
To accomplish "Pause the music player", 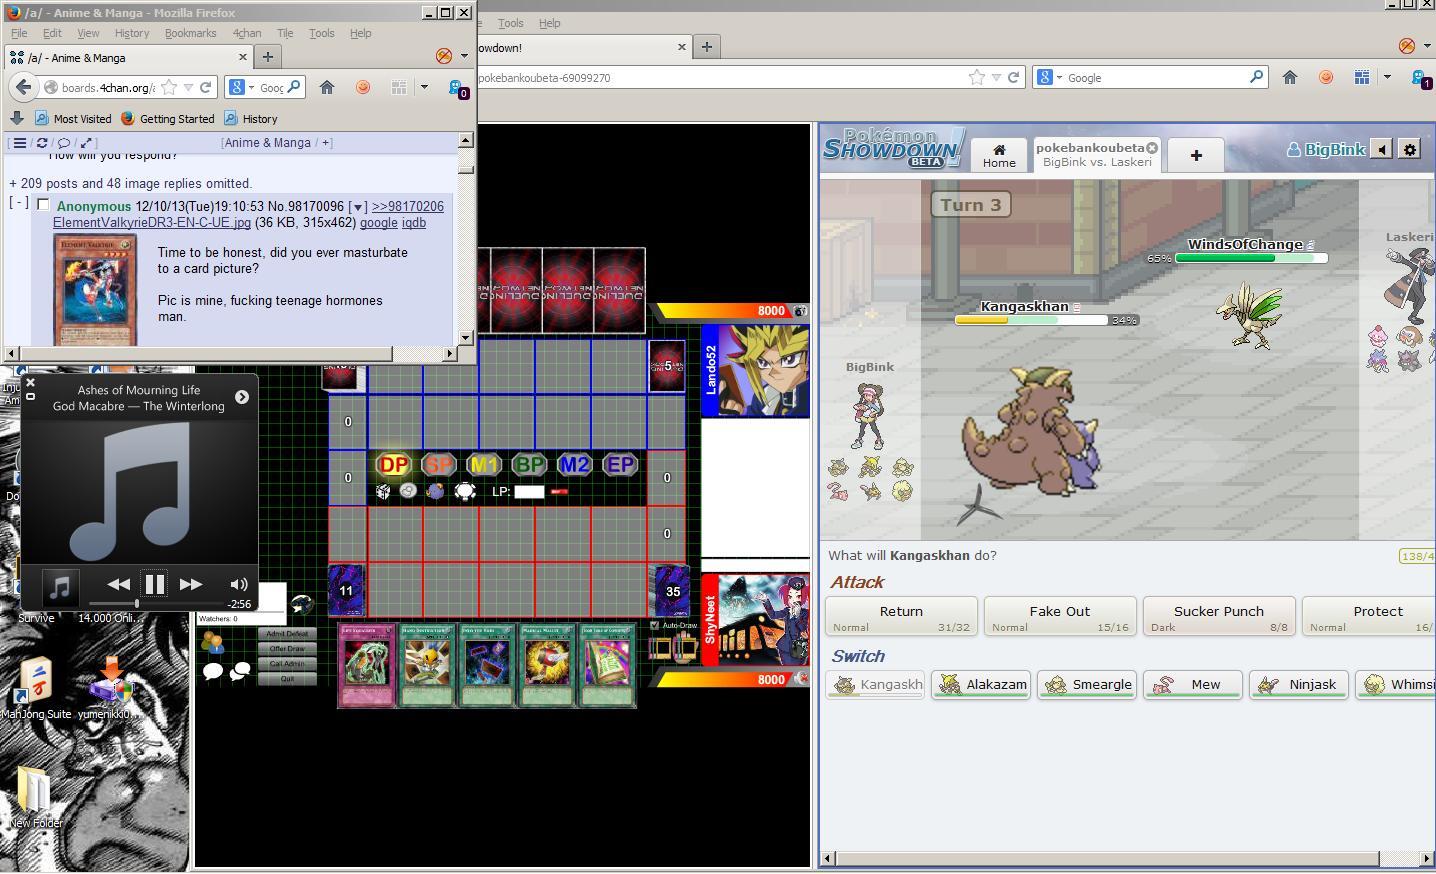I will [155, 584].
